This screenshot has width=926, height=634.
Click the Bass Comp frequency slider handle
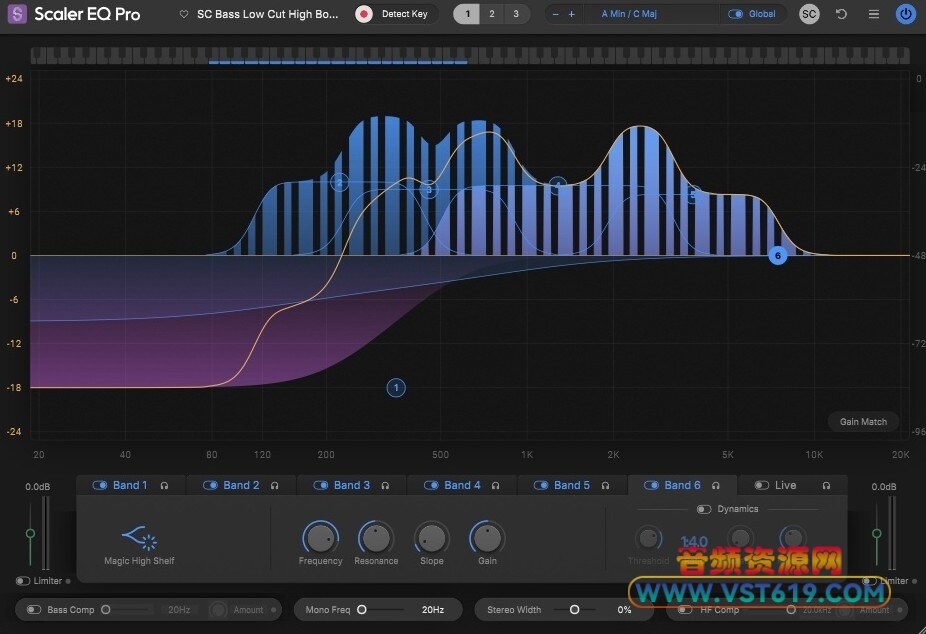(x=106, y=610)
